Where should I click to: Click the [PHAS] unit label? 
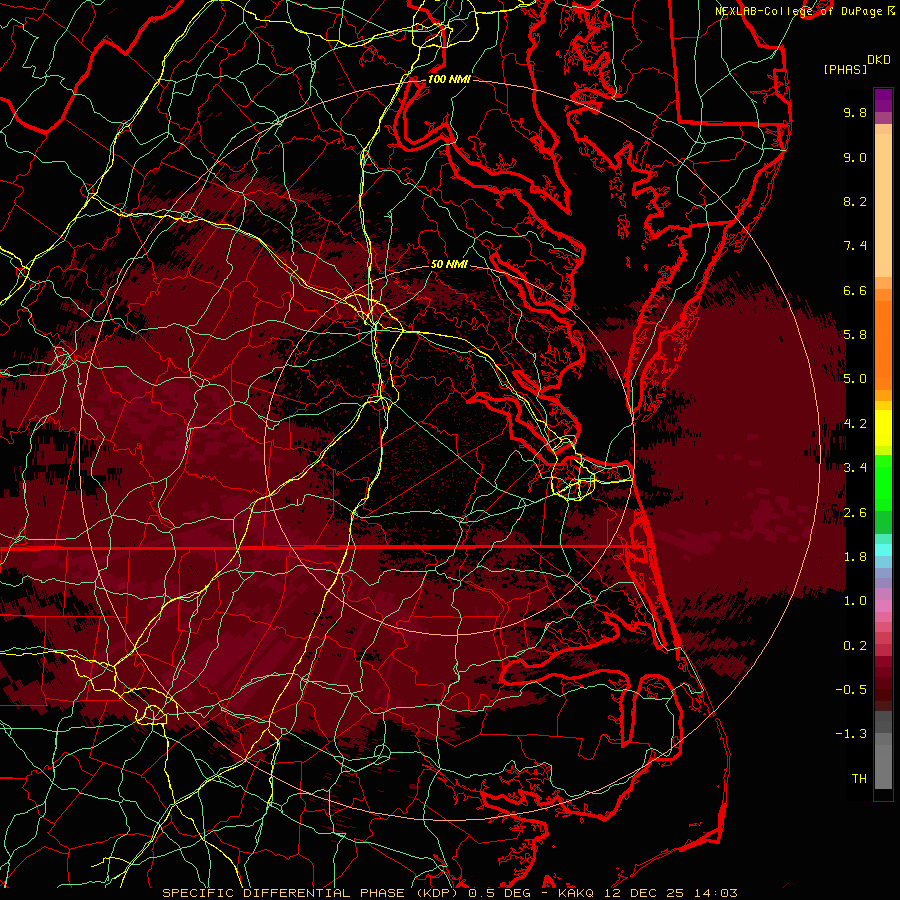click(x=845, y=70)
